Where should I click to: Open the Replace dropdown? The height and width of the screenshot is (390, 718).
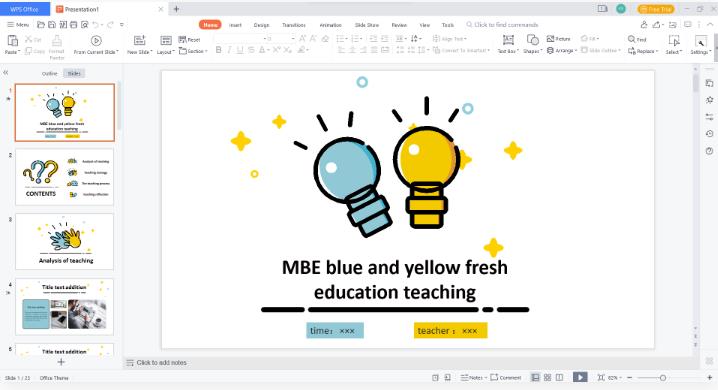click(x=643, y=51)
